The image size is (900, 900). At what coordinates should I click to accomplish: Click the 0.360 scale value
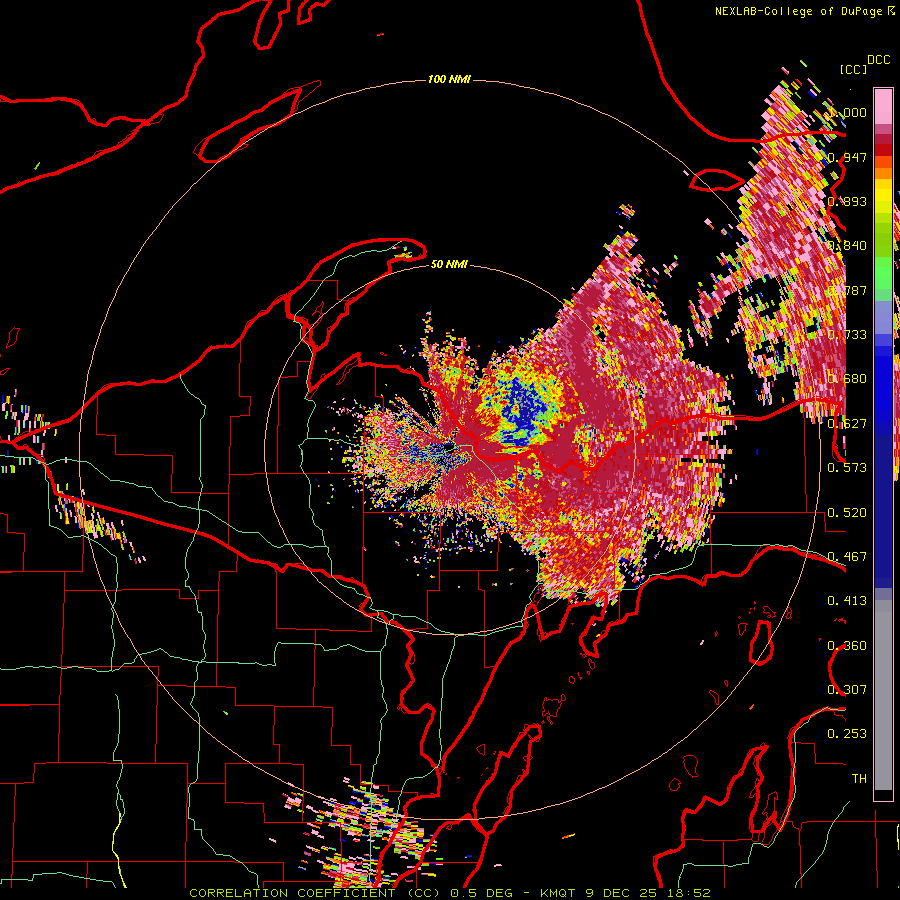coord(847,646)
